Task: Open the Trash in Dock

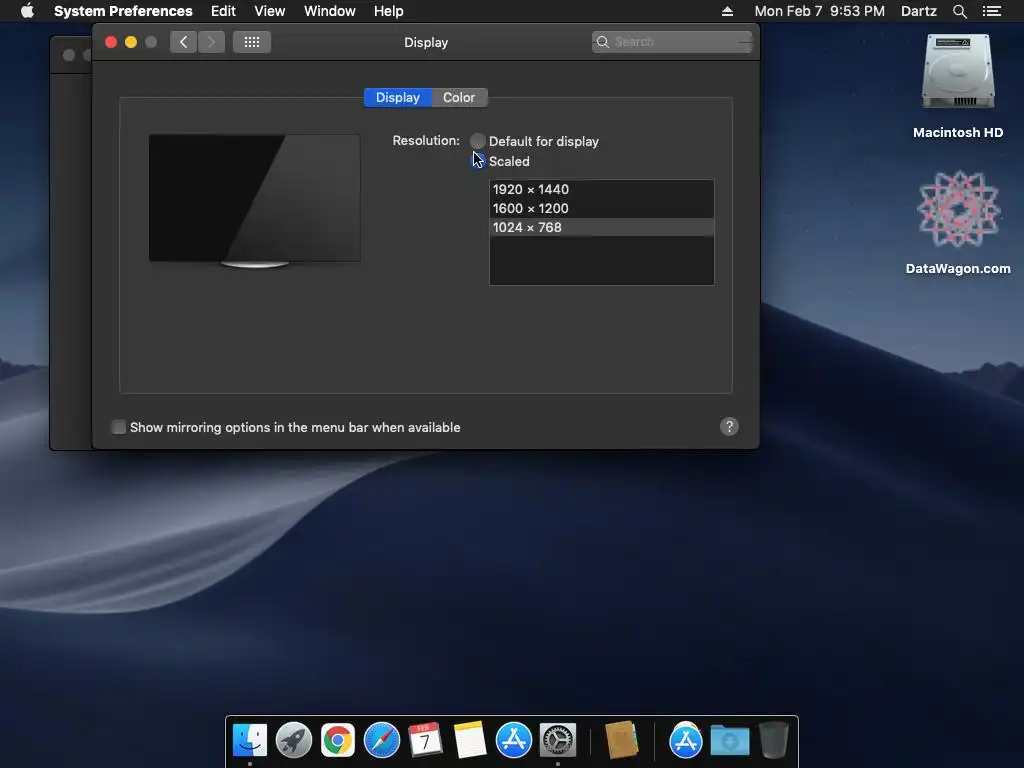Action: point(774,741)
